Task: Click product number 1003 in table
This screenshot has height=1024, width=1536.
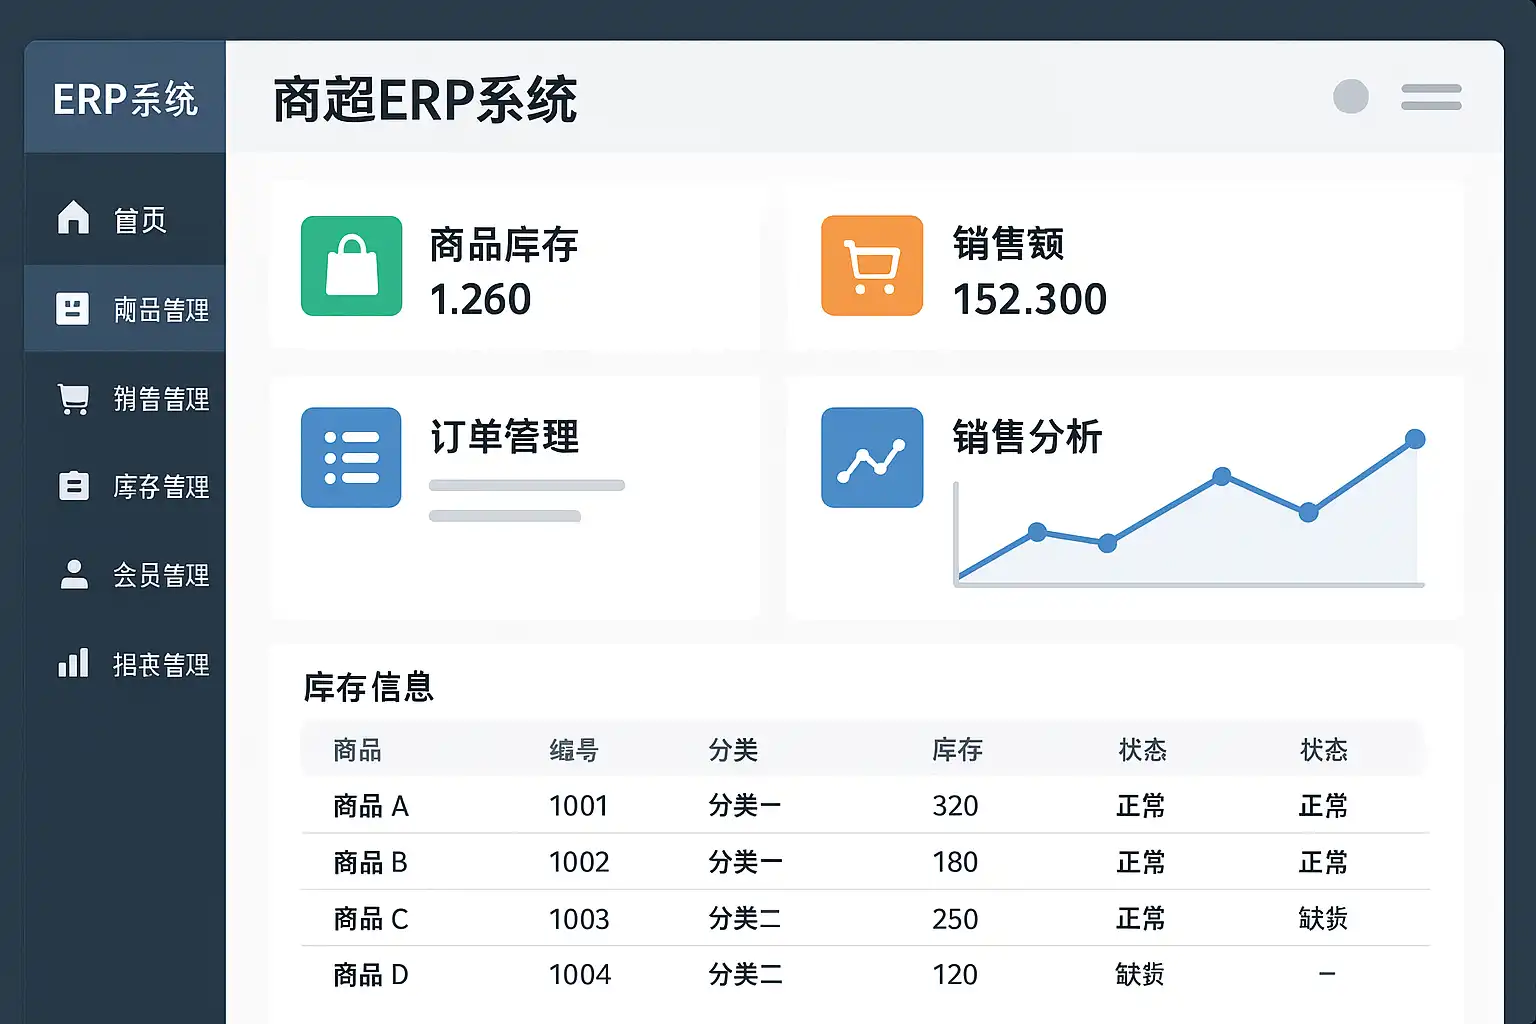Action: point(579,919)
